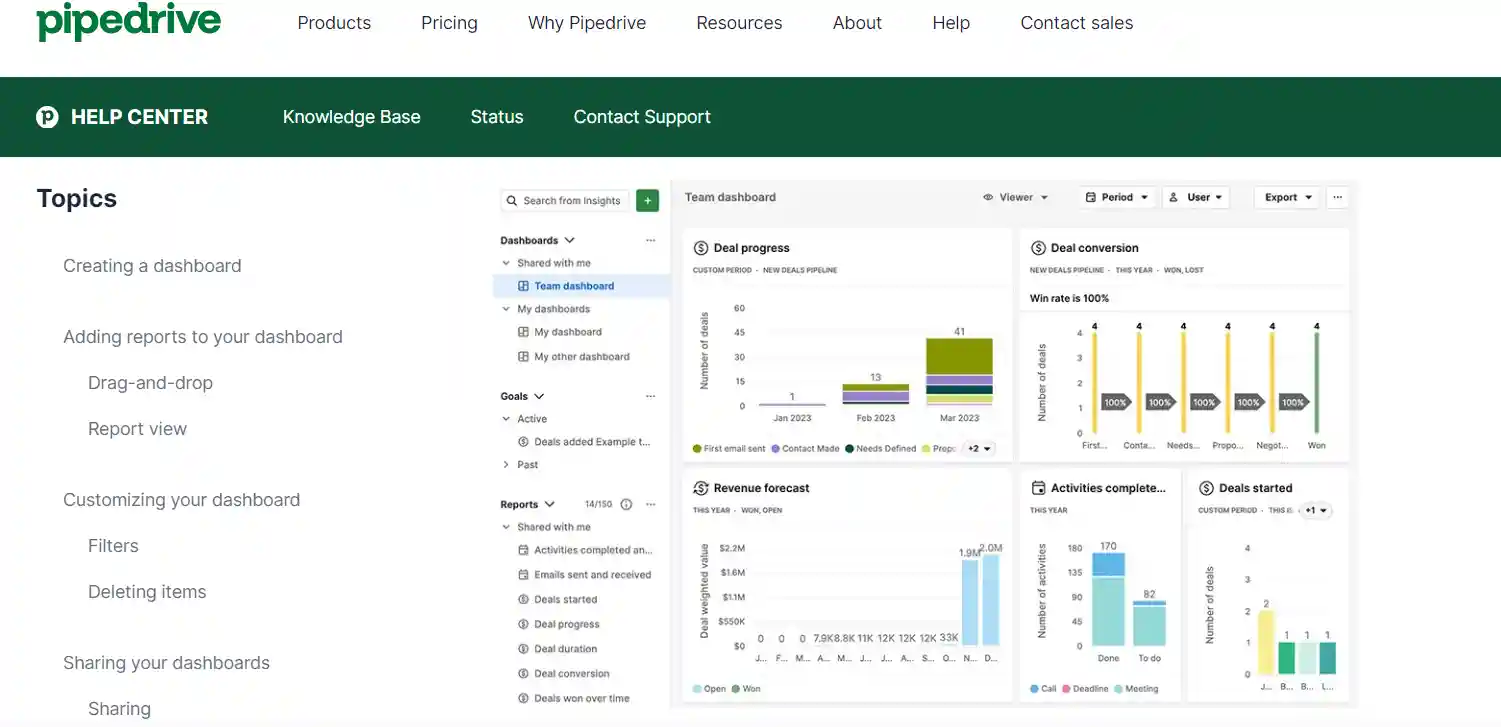Click the dollar icon beside Deal duration report
Image resolution: width=1501 pixels, height=727 pixels.
523,649
